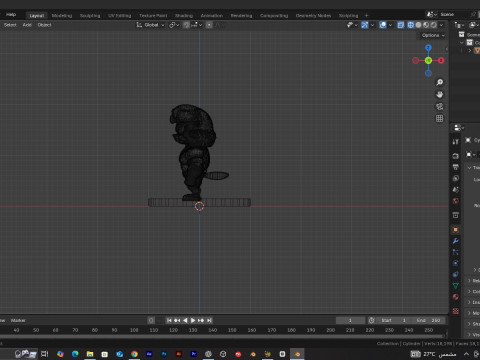The height and width of the screenshot is (360, 480).
Task: Switch to the Geometry Nodes workspace tab
Action: coord(313,15)
